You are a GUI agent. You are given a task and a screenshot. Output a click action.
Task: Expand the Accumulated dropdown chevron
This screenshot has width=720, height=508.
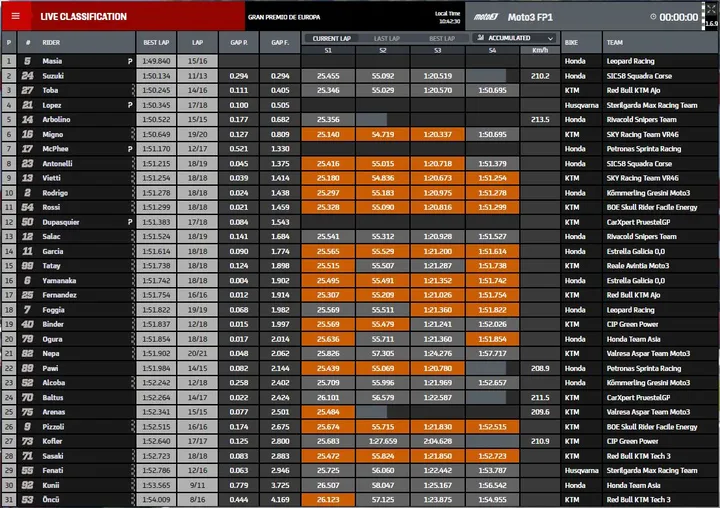550,39
